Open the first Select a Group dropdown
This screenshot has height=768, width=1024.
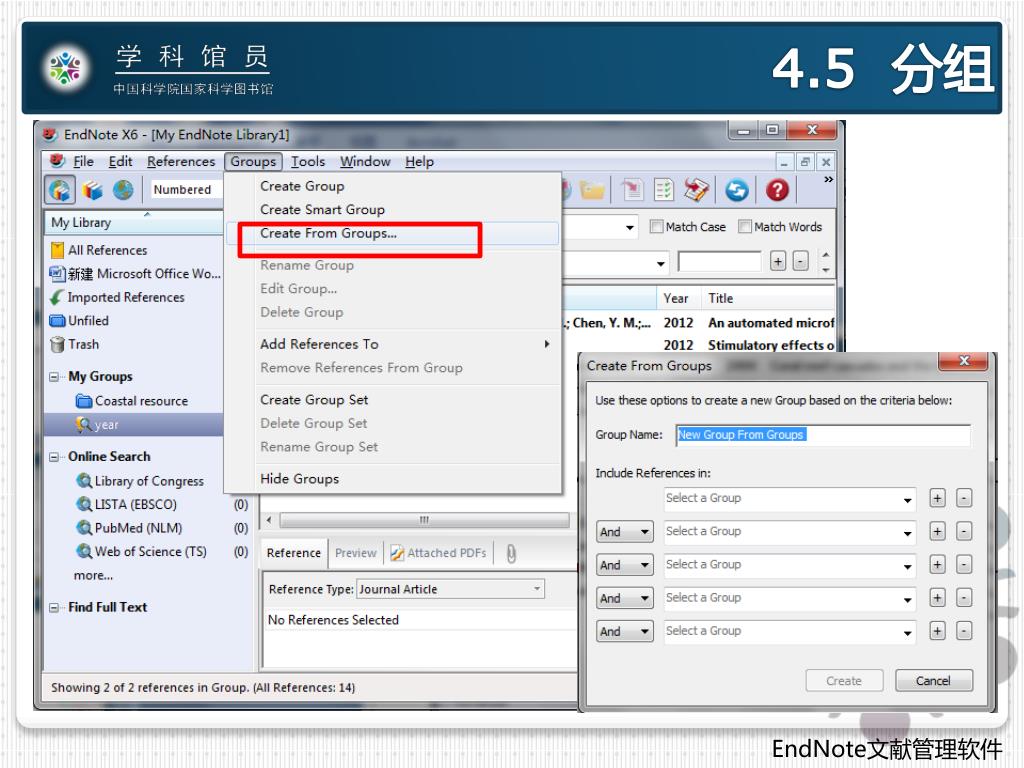[790, 499]
